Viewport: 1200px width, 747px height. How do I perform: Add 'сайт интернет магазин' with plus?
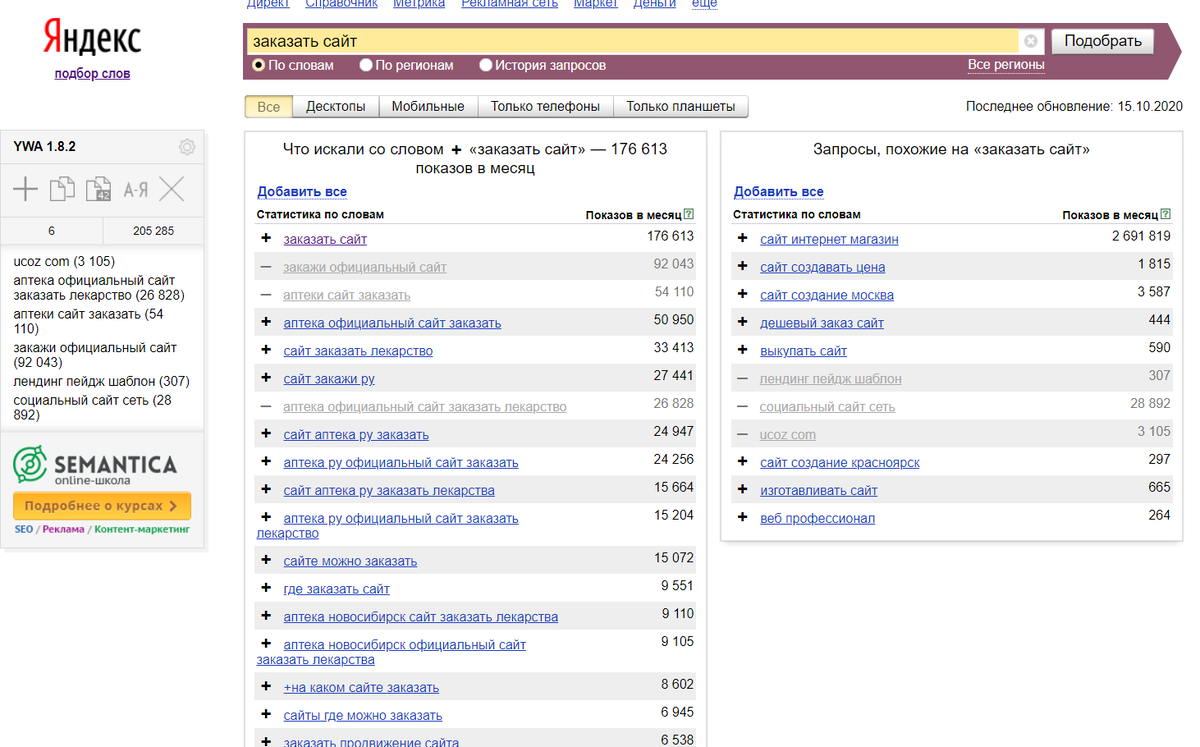click(x=743, y=239)
